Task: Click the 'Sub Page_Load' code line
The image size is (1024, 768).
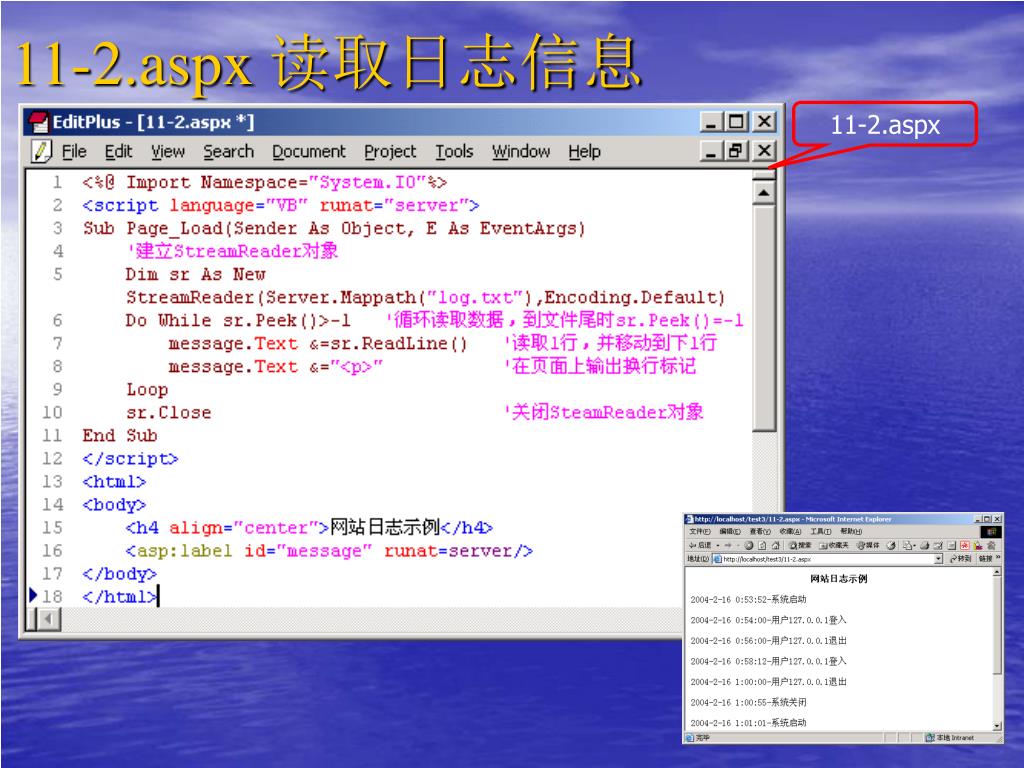Action: 333,229
